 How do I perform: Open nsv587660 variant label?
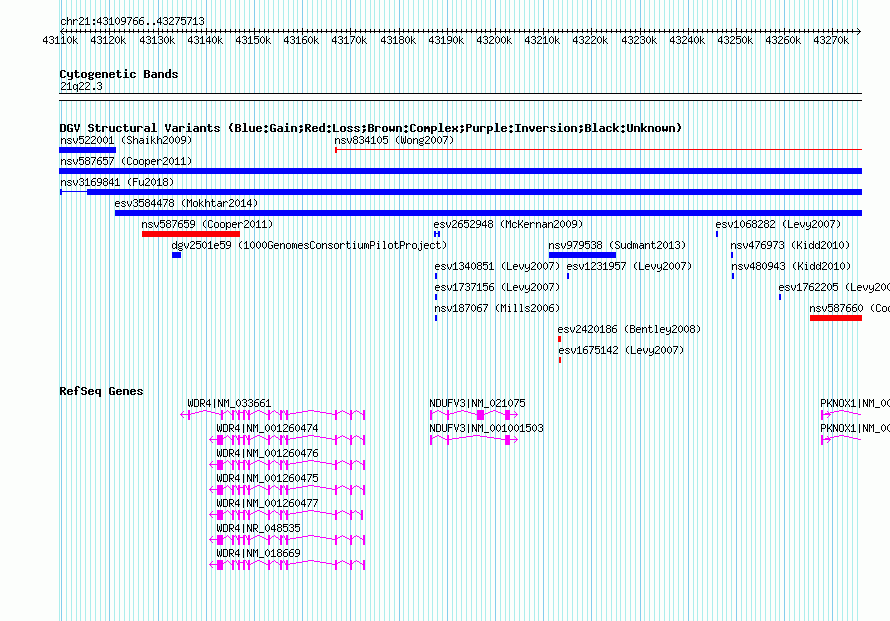coord(849,308)
